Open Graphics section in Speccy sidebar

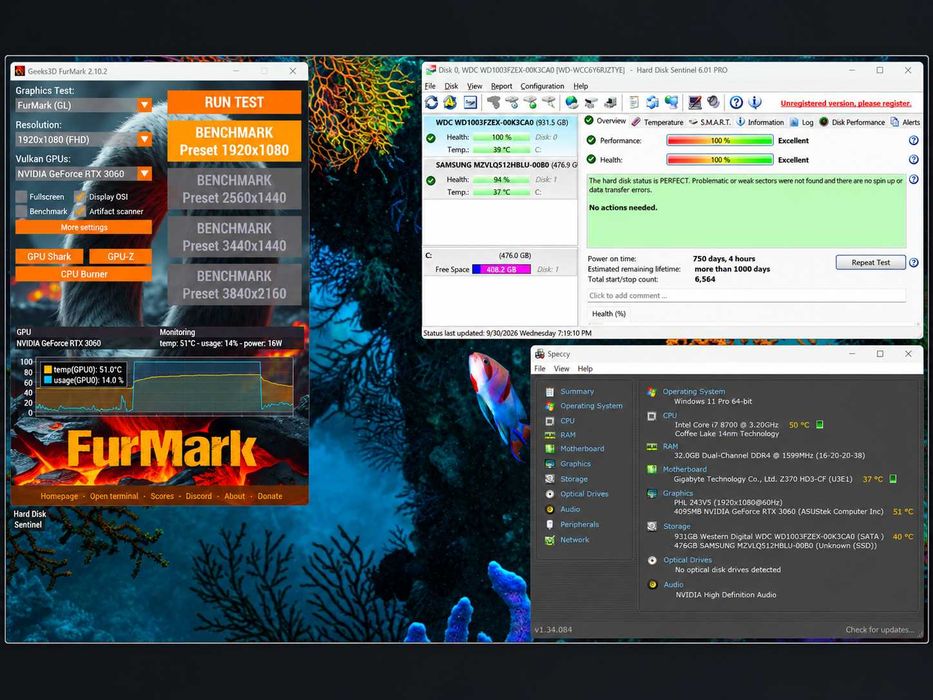click(575, 464)
